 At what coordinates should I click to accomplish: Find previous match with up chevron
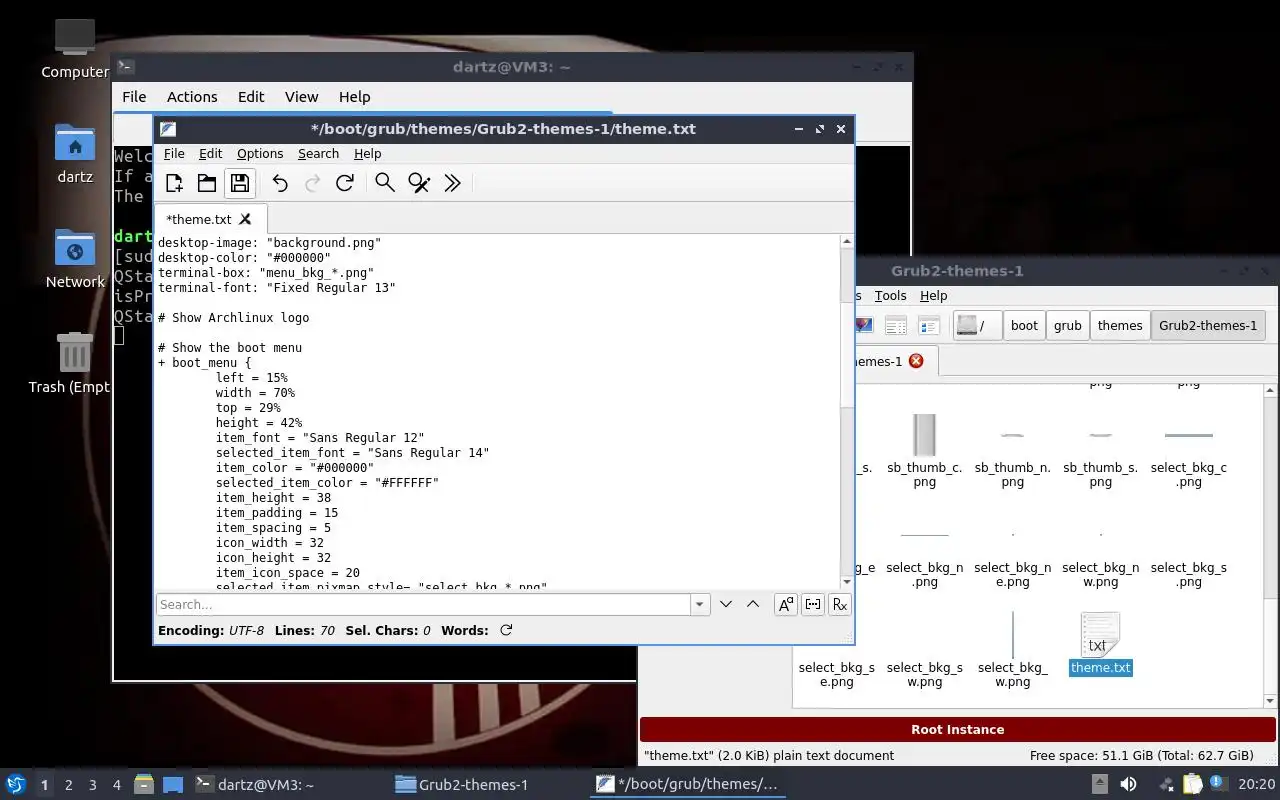coord(753,604)
